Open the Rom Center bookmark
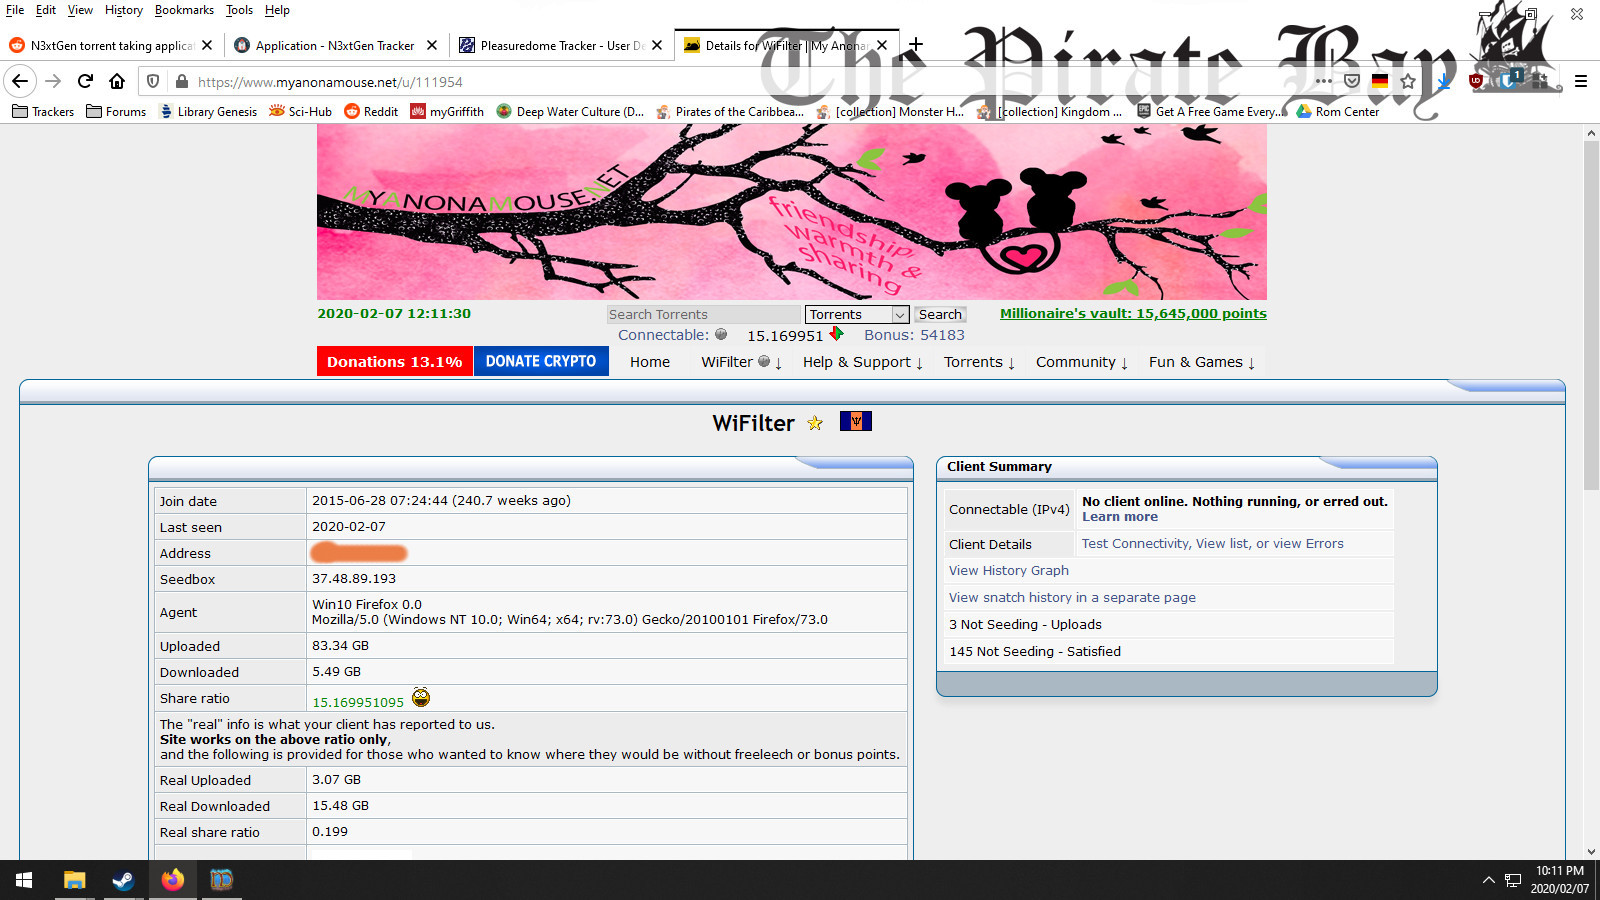Image resolution: width=1600 pixels, height=900 pixels. [x=1337, y=111]
